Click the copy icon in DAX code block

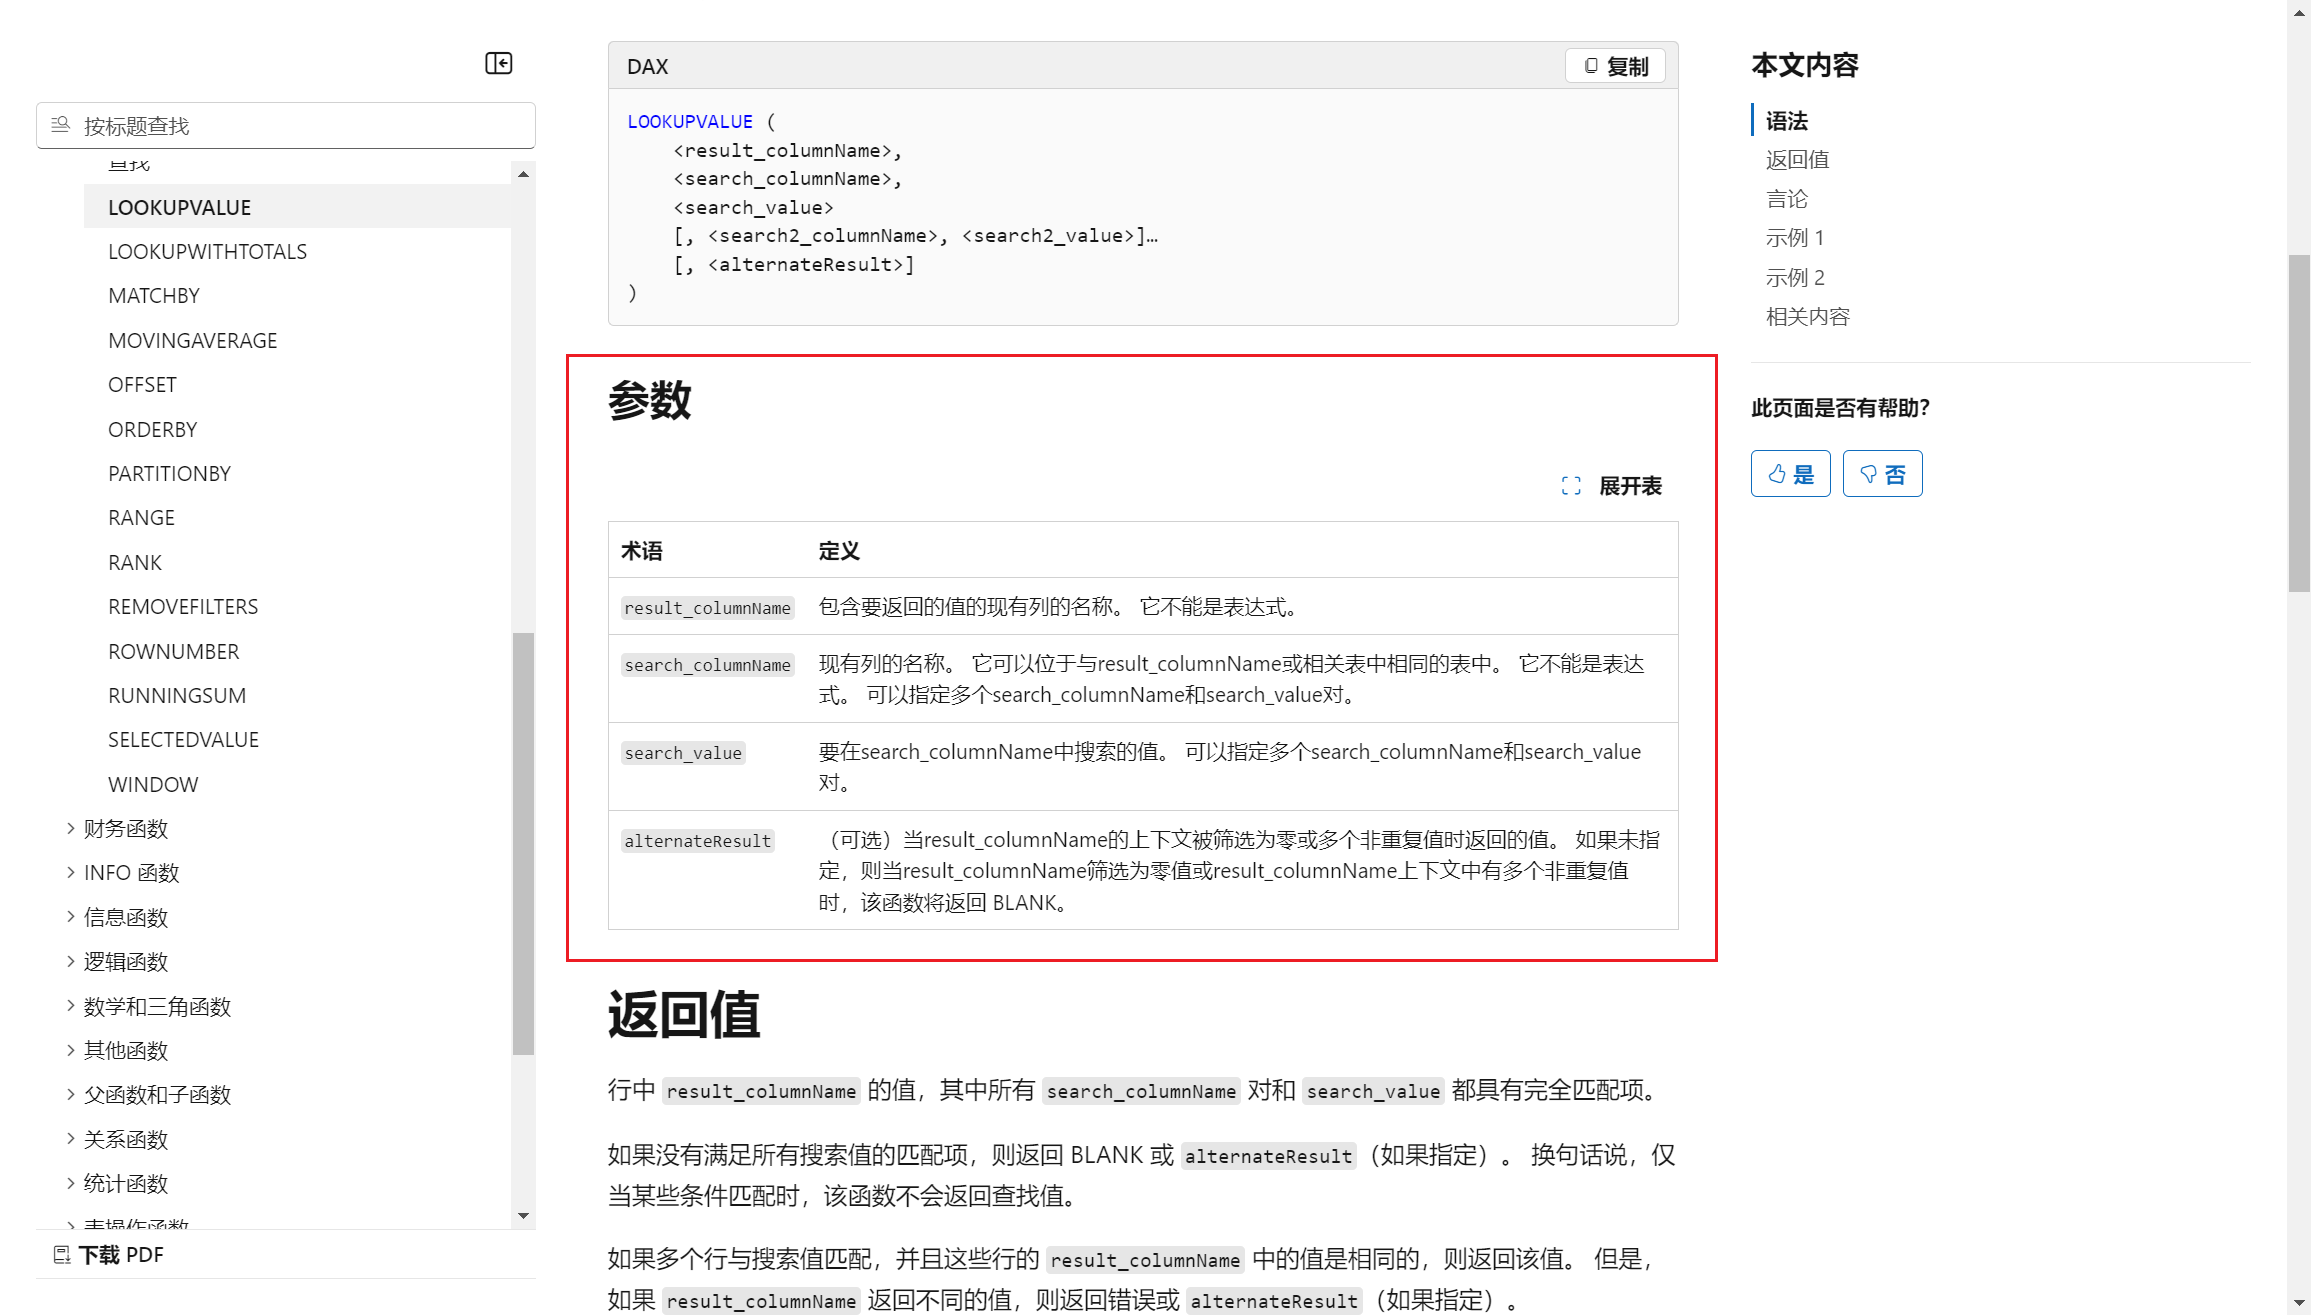tap(1591, 66)
